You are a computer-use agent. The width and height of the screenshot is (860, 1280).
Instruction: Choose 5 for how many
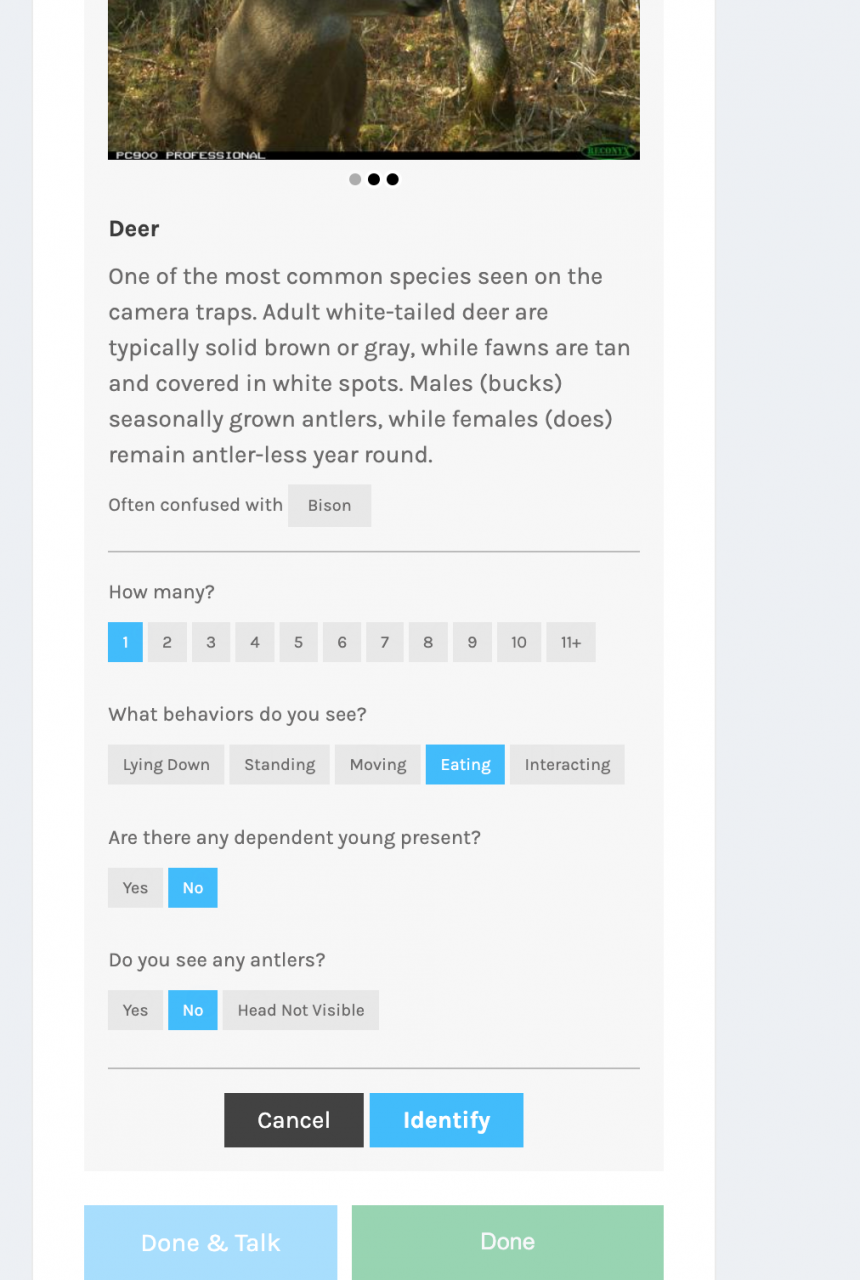coord(298,643)
